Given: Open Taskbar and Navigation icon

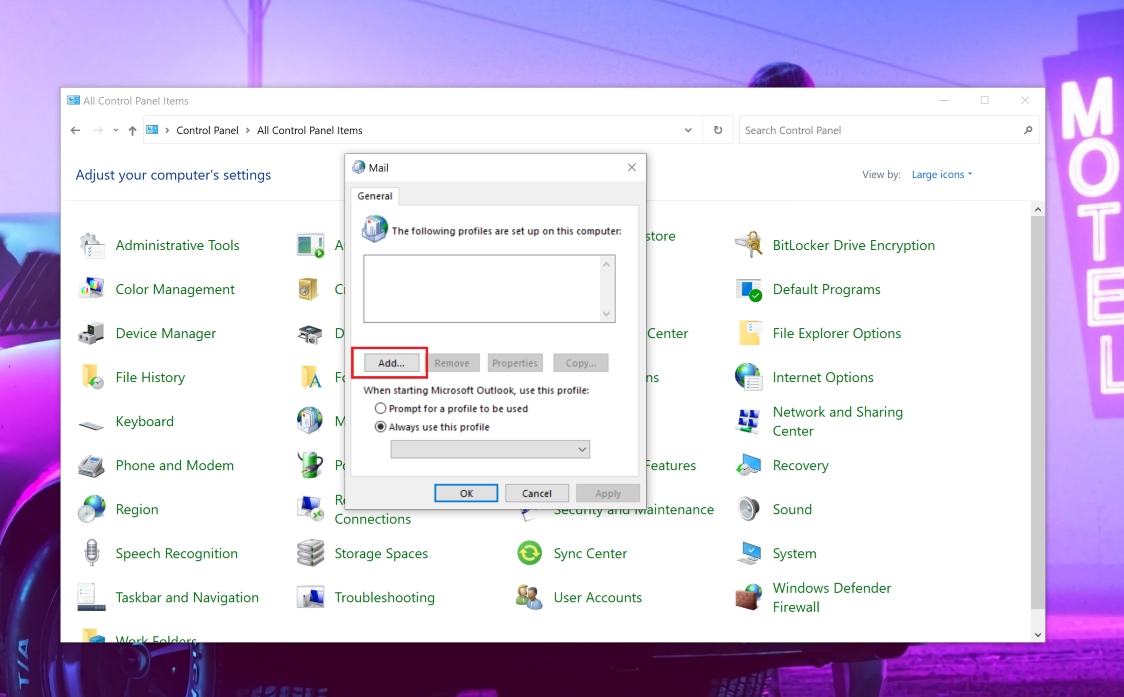Looking at the screenshot, I should (x=92, y=597).
